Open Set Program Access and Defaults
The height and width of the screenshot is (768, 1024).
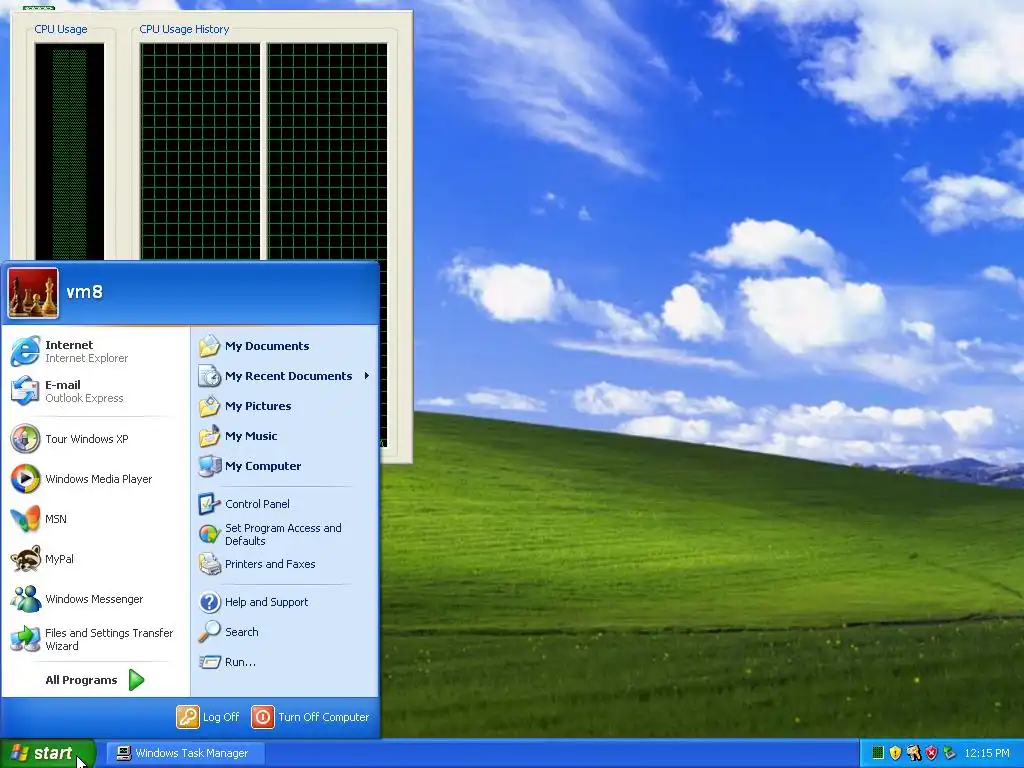(285, 534)
